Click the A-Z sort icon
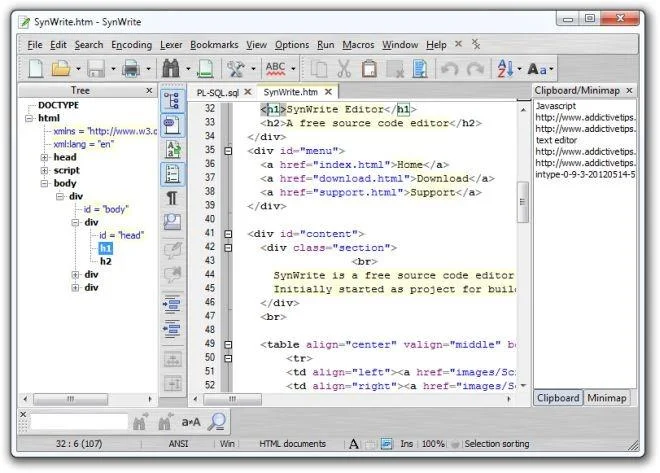Screen dimensions: 660x473 [x=505, y=68]
